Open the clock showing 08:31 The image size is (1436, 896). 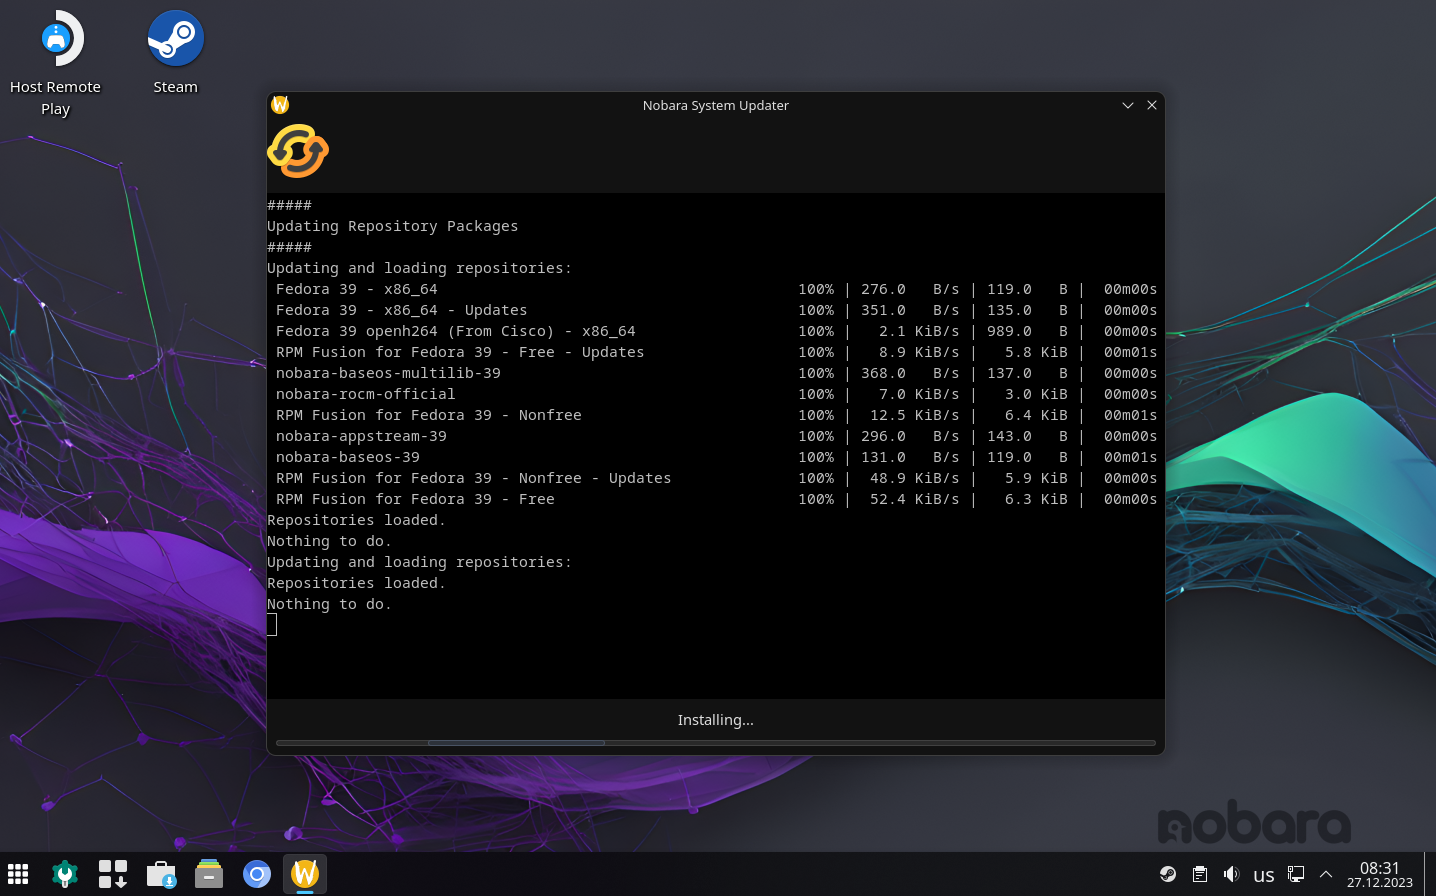1380,874
